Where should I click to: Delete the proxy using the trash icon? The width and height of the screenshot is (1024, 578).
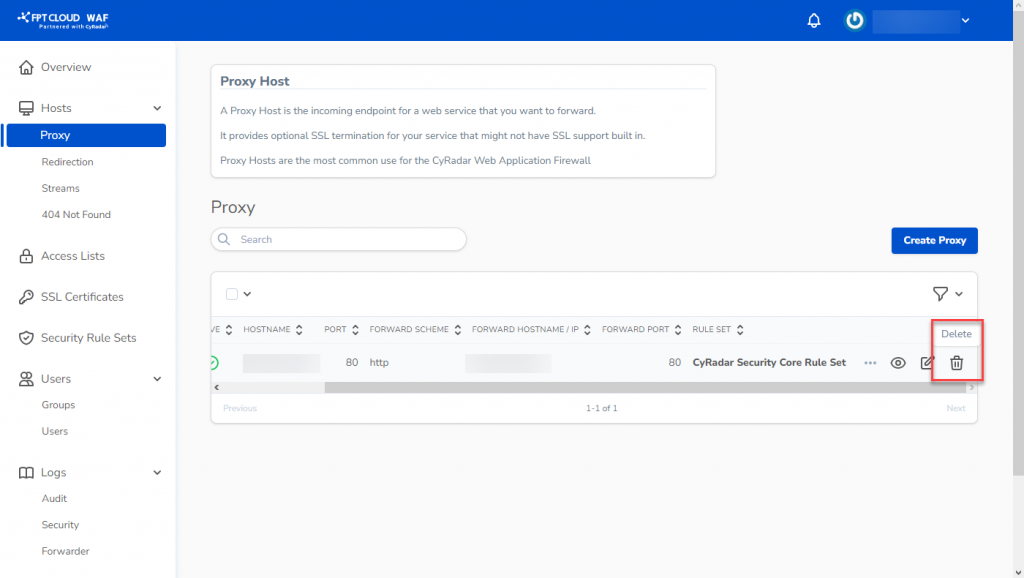(956, 363)
